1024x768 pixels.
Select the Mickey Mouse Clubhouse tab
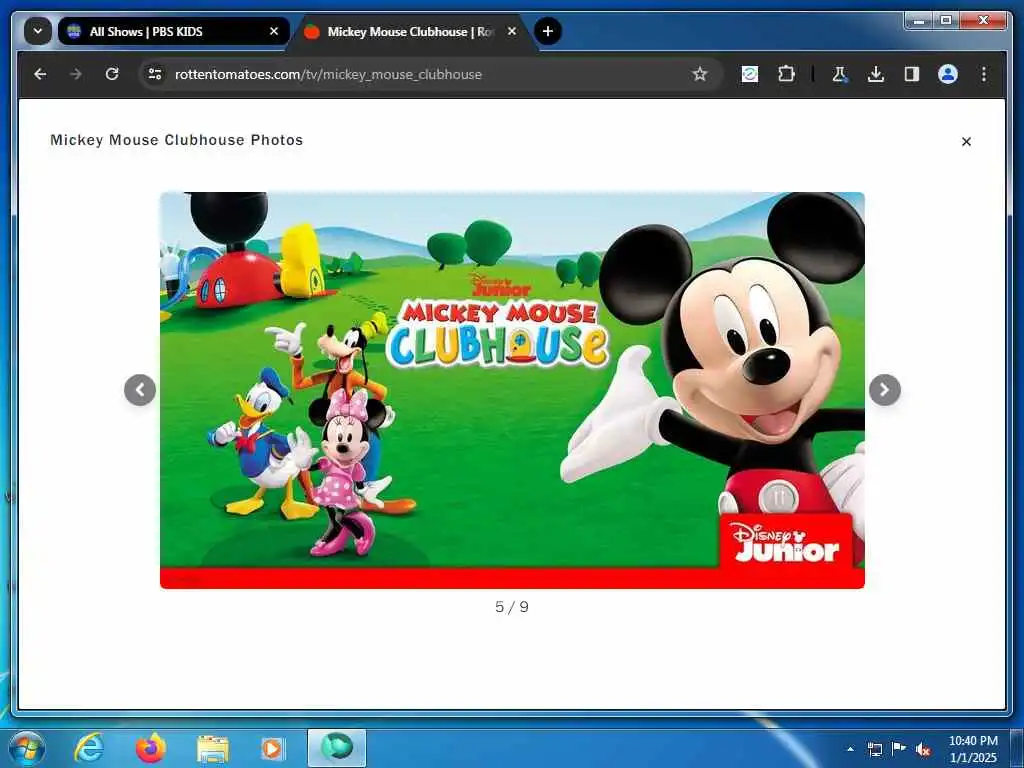click(x=413, y=31)
